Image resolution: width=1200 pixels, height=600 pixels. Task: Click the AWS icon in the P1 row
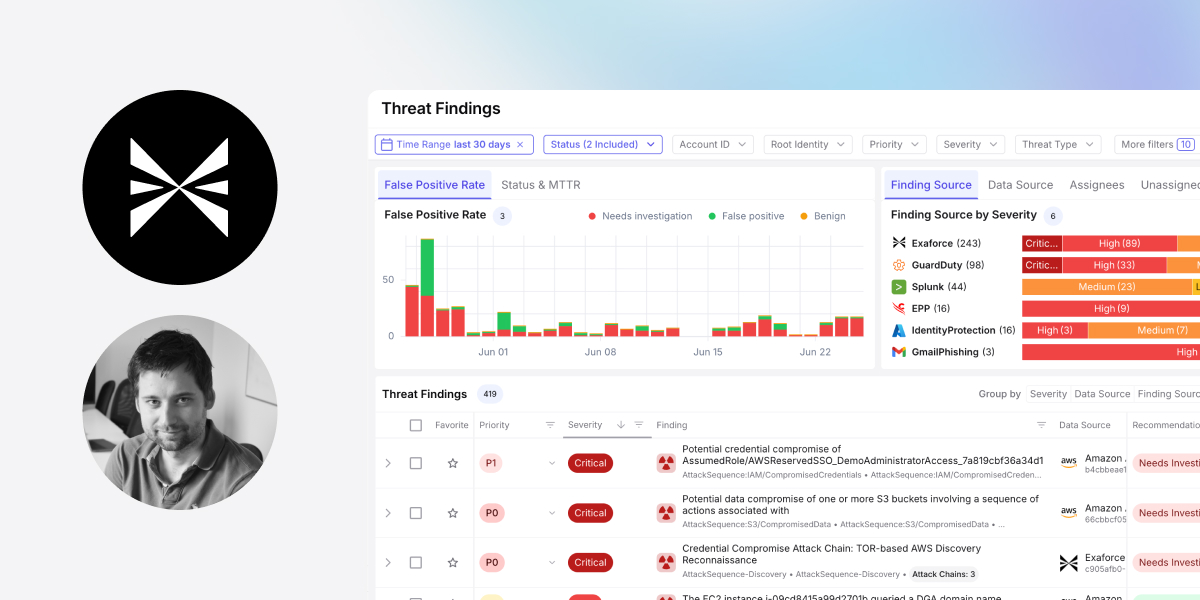click(1069, 463)
